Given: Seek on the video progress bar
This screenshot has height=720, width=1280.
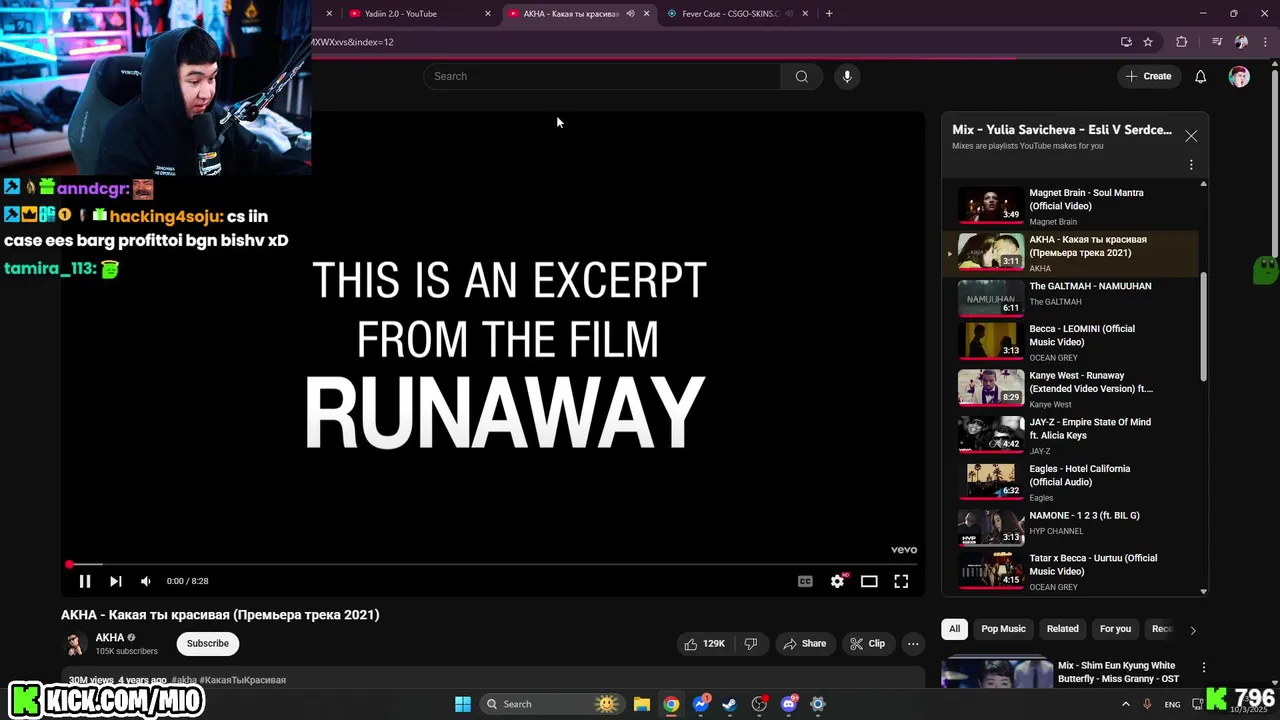Looking at the screenshot, I should pyautogui.click(x=491, y=565).
